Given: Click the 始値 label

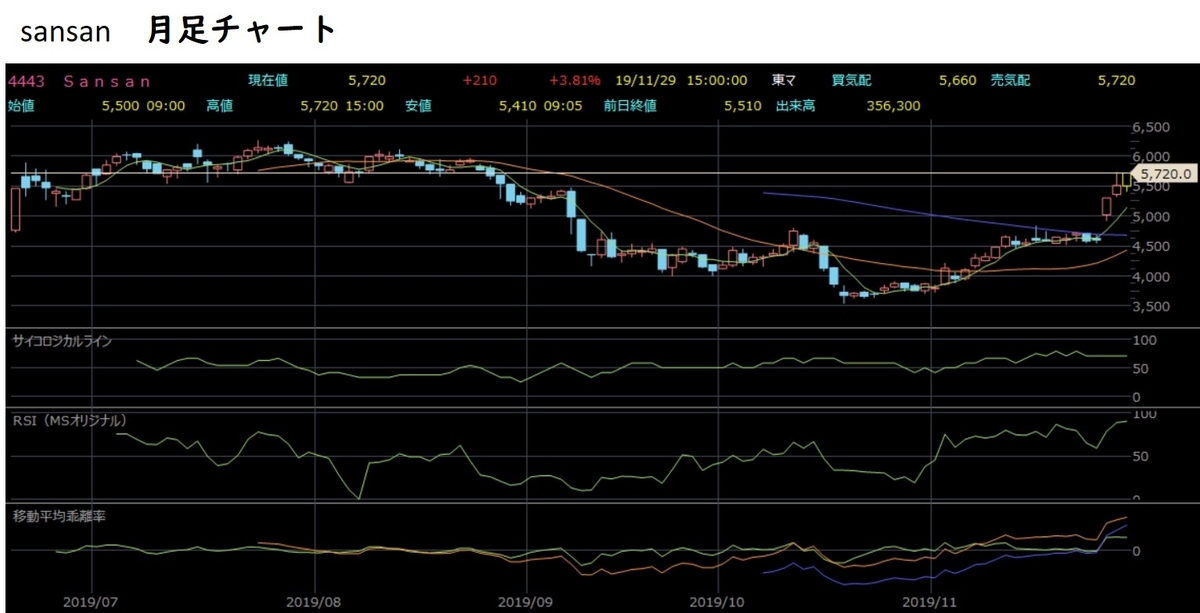Looking at the screenshot, I should pos(21,105).
